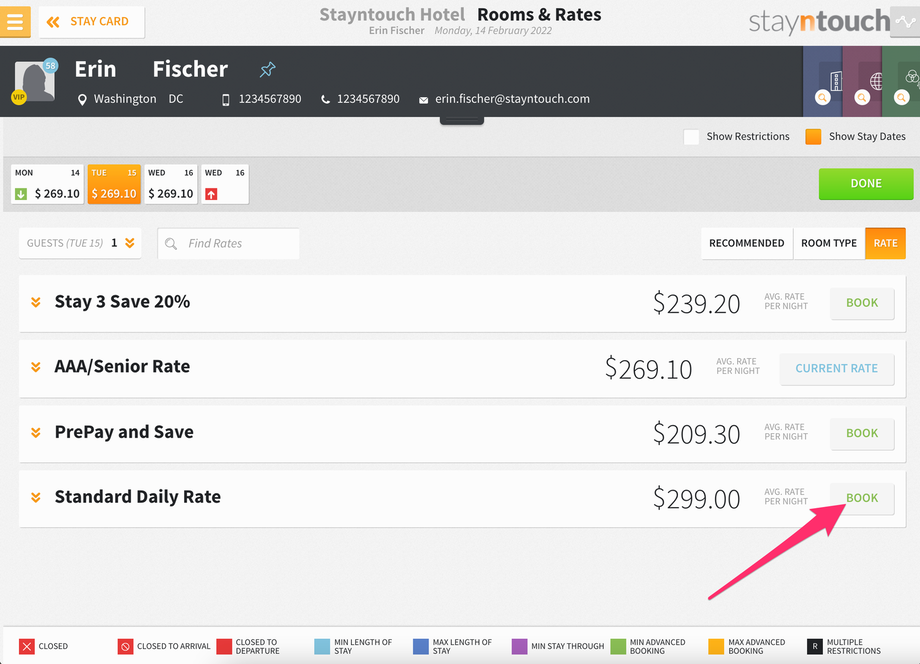Click the Closed to Arrival legend icon

tap(125, 646)
